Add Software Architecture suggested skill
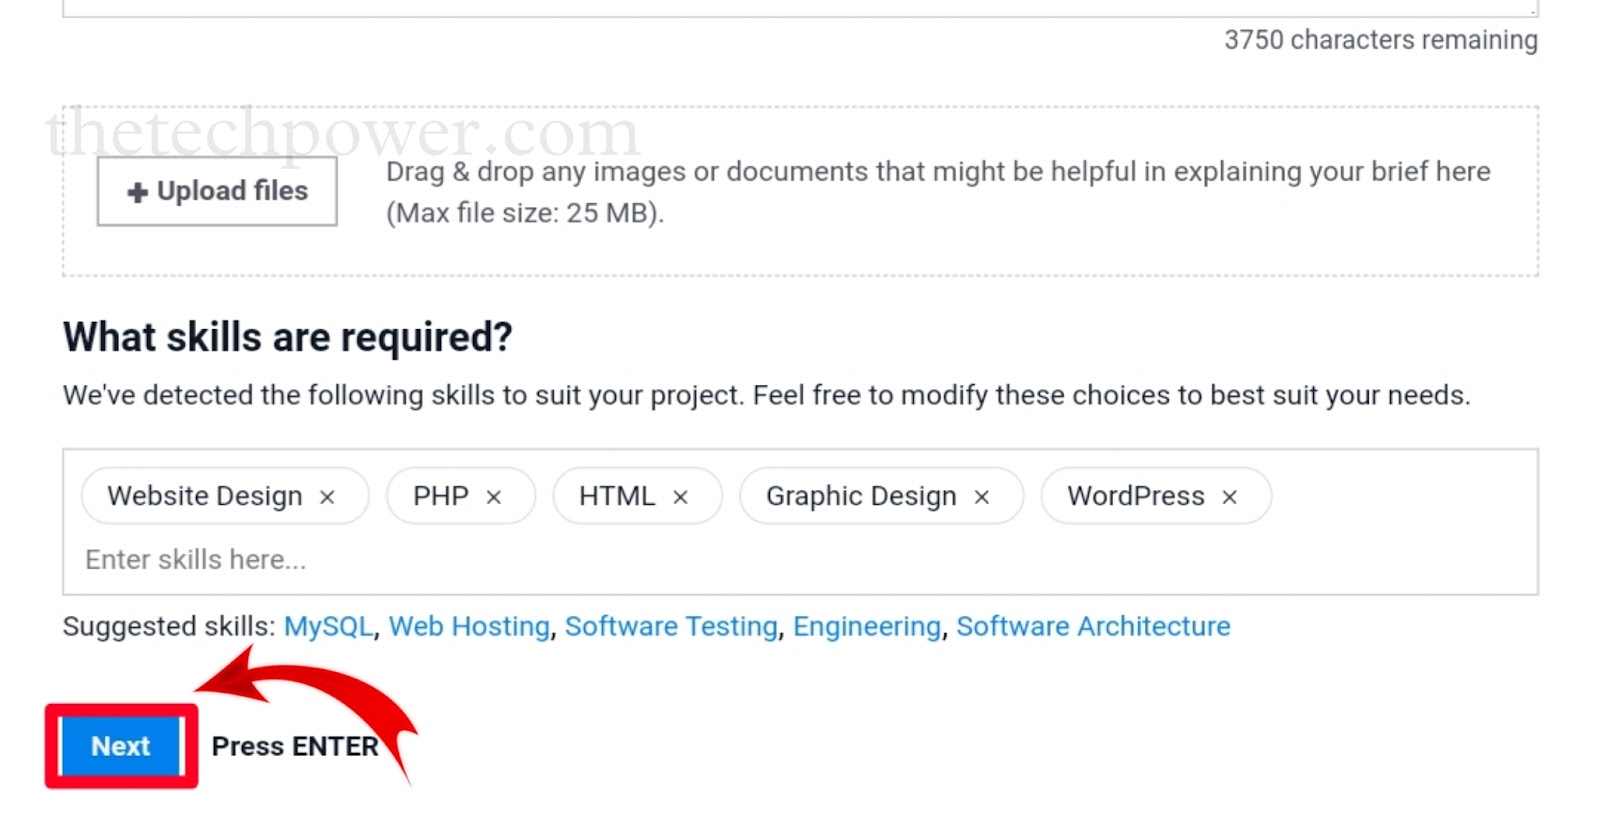 tap(1093, 627)
